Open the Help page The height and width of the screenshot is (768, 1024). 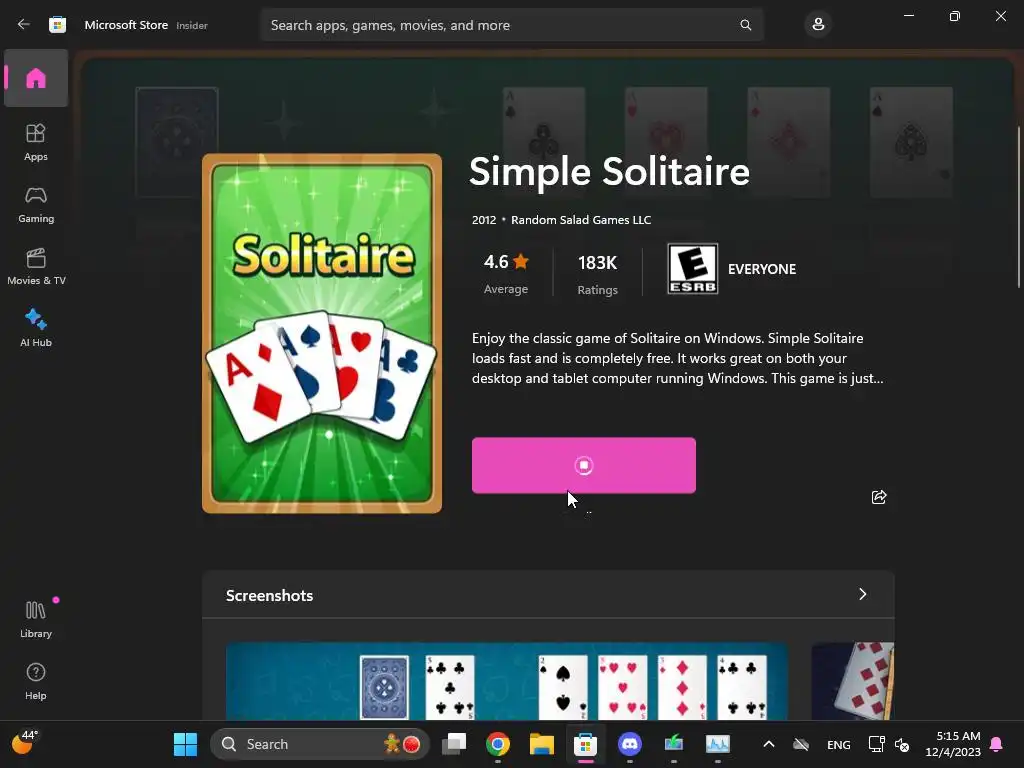(36, 681)
